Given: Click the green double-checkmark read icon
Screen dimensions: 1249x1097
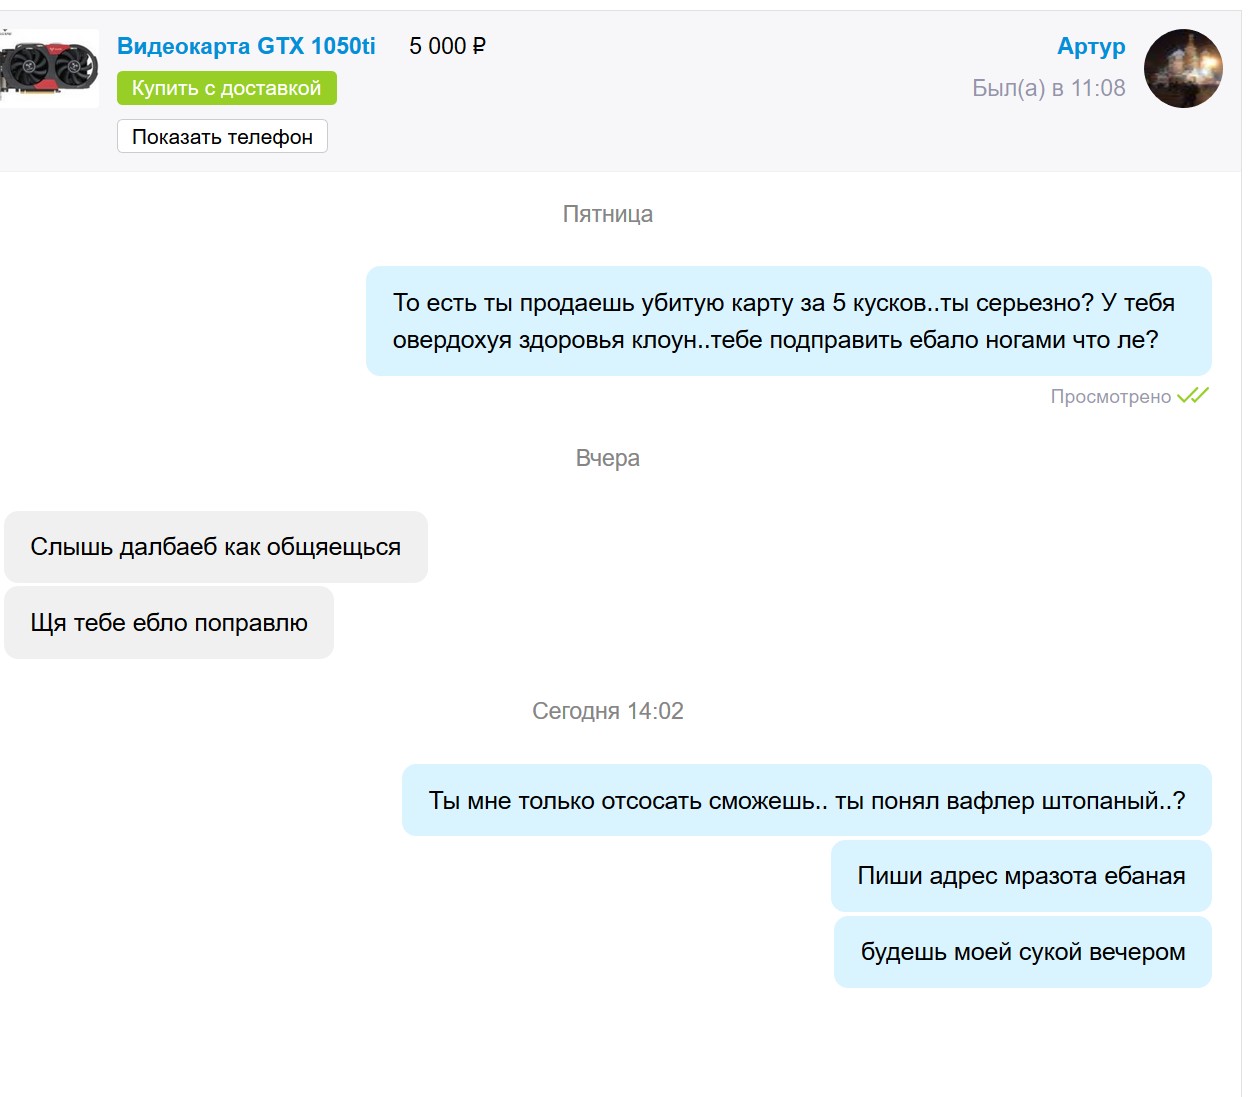Looking at the screenshot, I should pos(1193,395).
